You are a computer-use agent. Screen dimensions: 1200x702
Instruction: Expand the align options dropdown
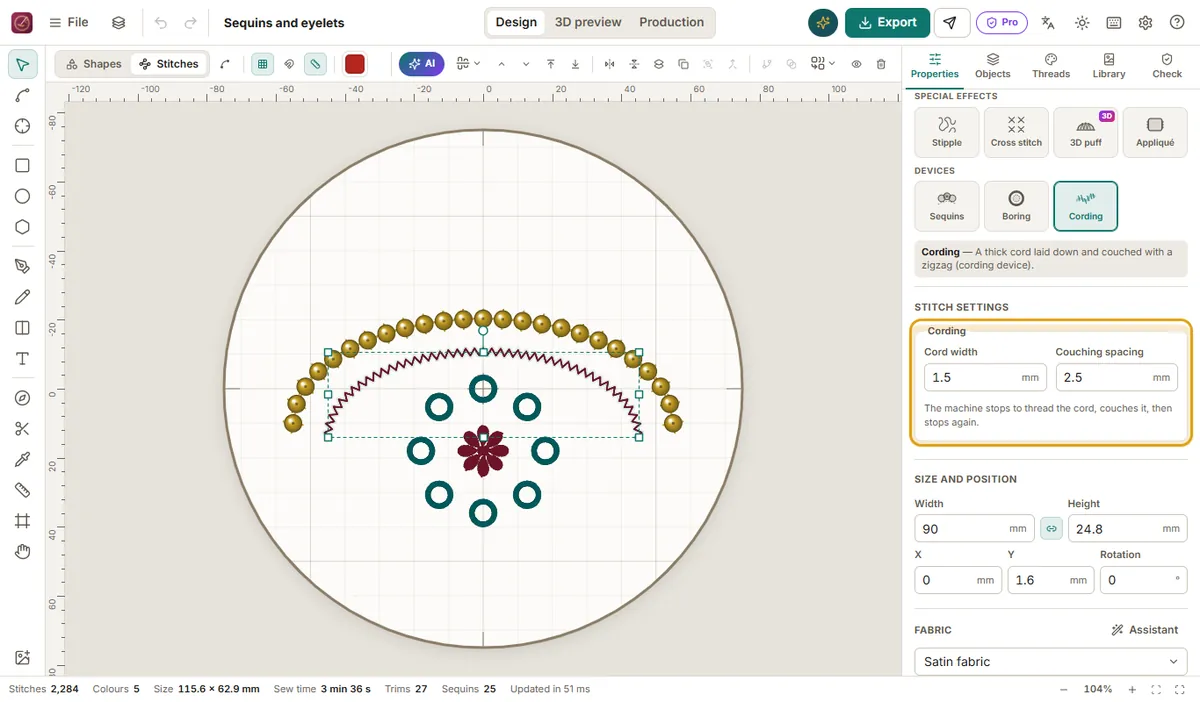tap(468, 64)
